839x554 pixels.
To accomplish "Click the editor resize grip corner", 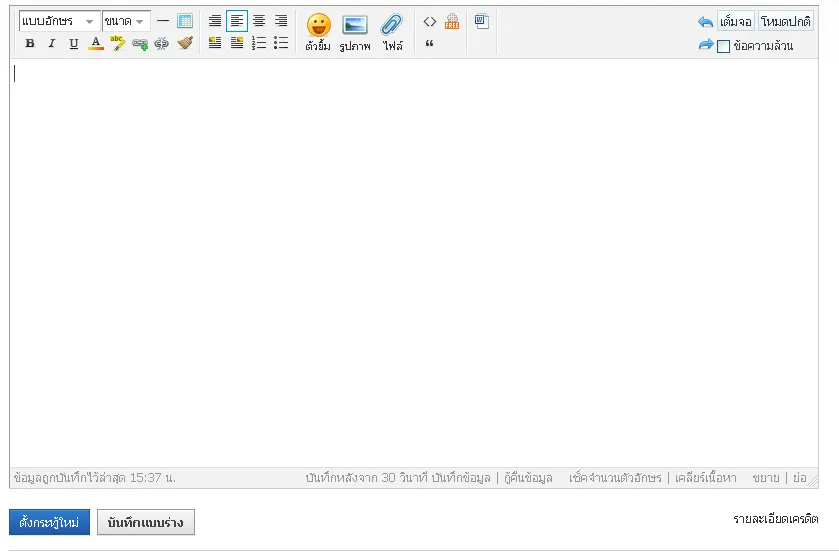I will coord(813,481).
